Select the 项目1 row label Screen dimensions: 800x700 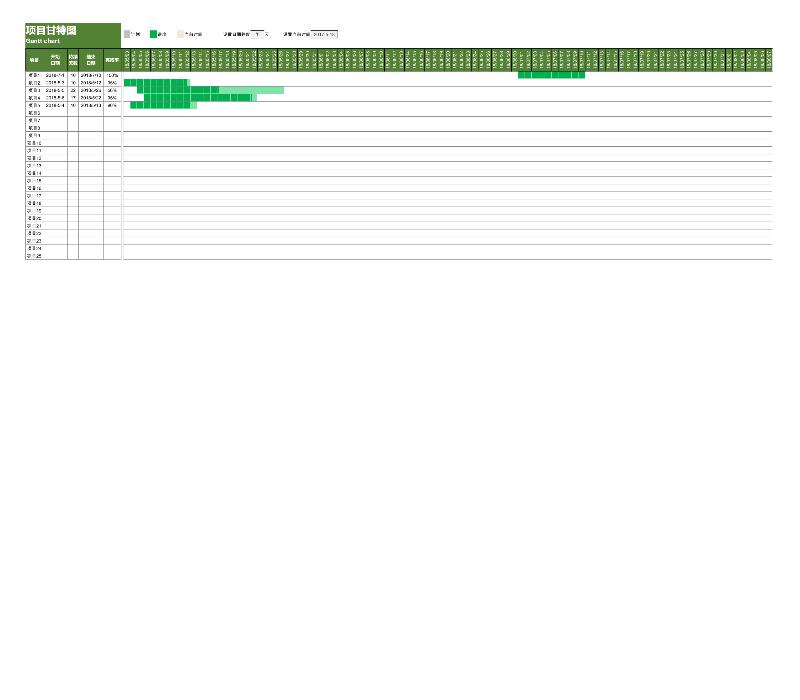tap(34, 75)
